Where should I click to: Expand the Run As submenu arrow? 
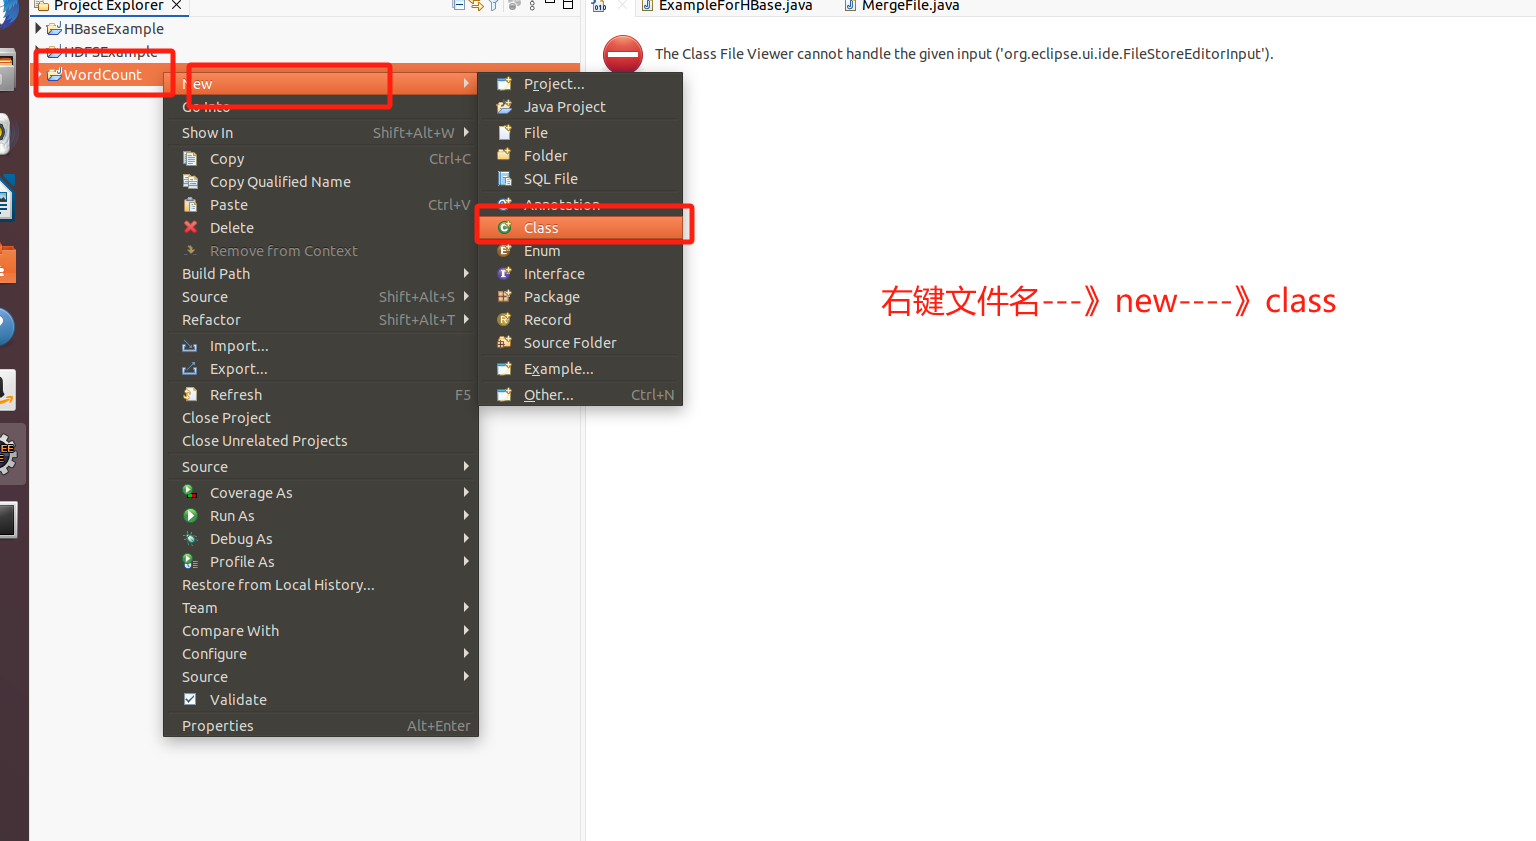click(x=466, y=515)
